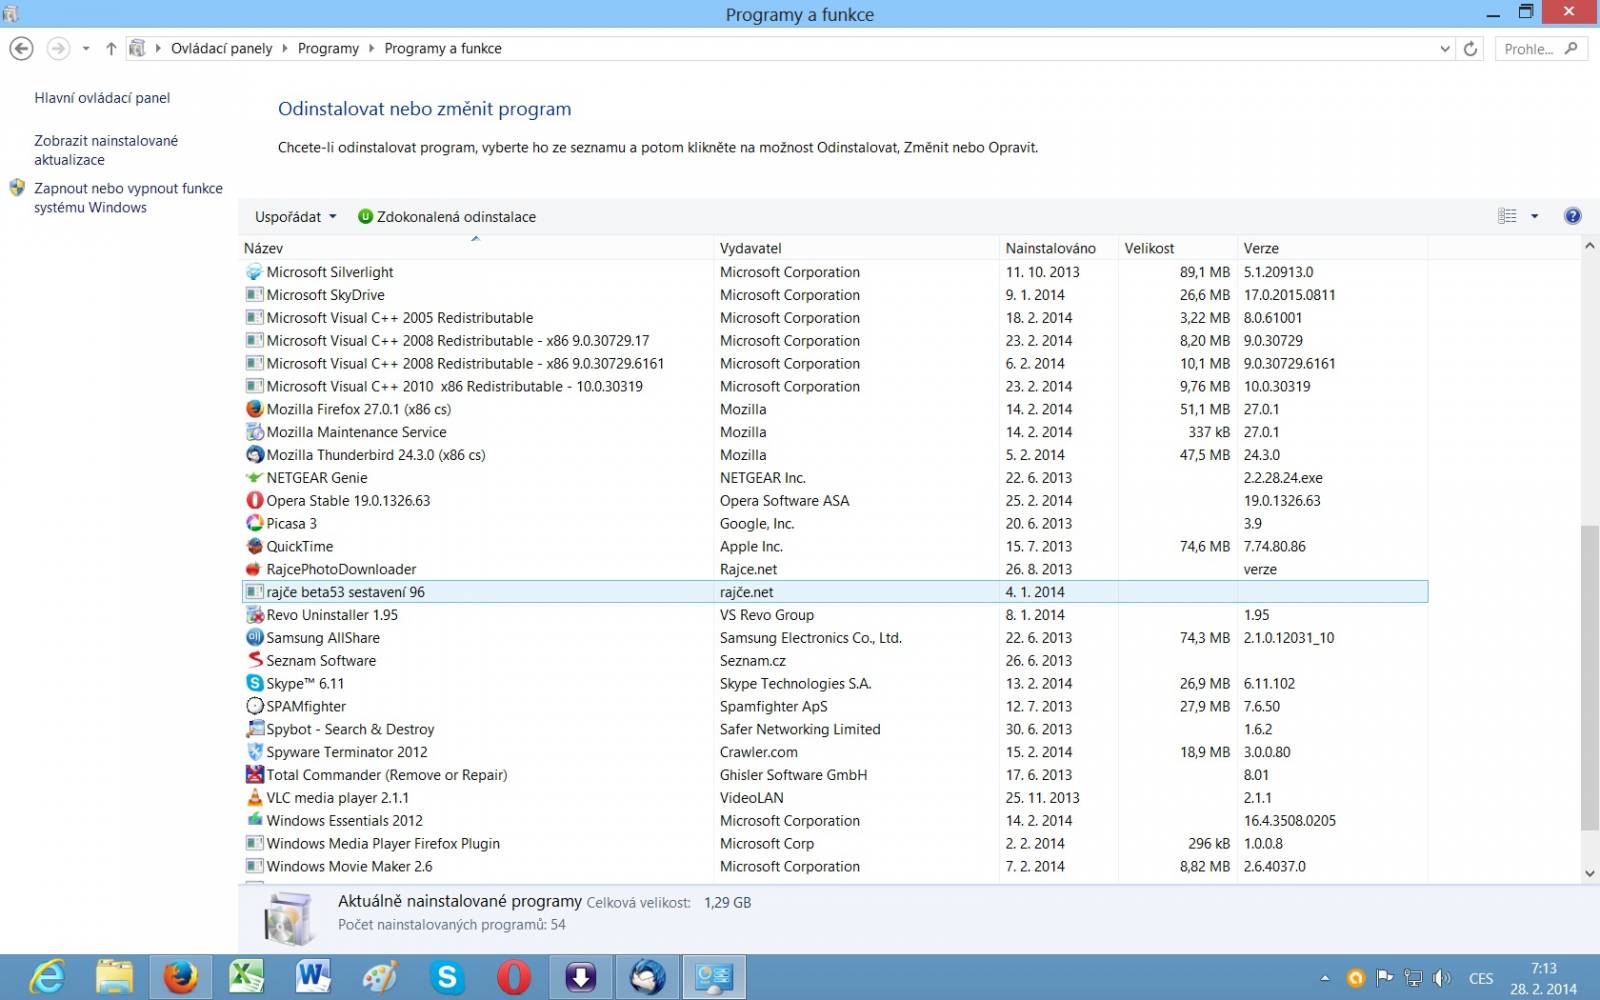Viewport: 1600px width, 1000px height.
Task: Open the Uspořádat dropdown menu
Action: [295, 217]
